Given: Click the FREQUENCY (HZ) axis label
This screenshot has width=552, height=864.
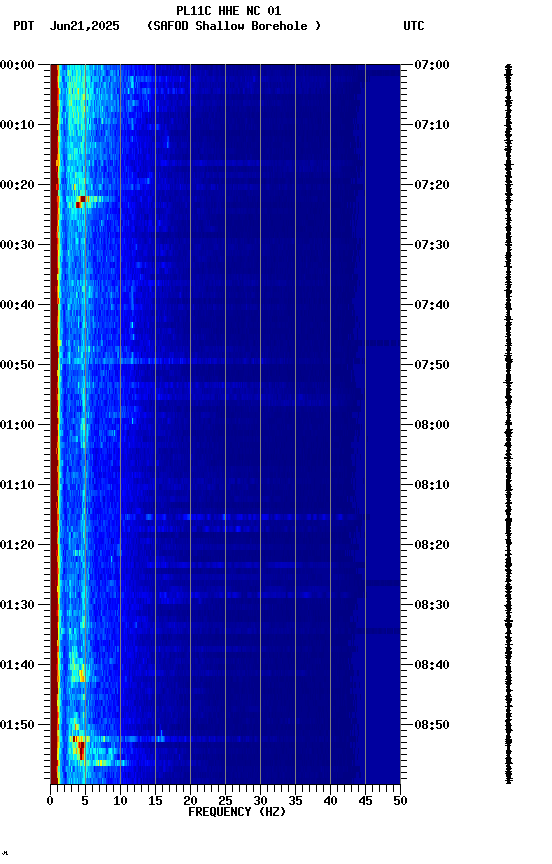Looking at the screenshot, I should 237,813.
